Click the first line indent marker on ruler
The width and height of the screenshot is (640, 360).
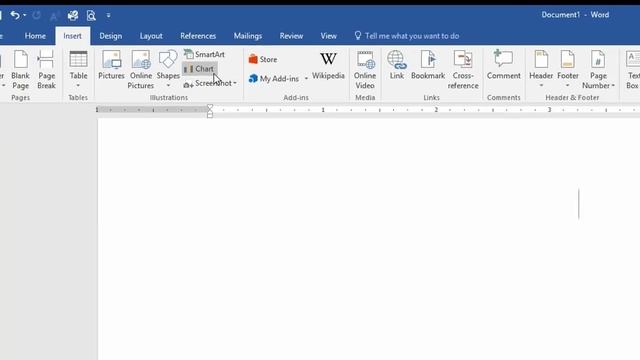(x=210, y=107)
